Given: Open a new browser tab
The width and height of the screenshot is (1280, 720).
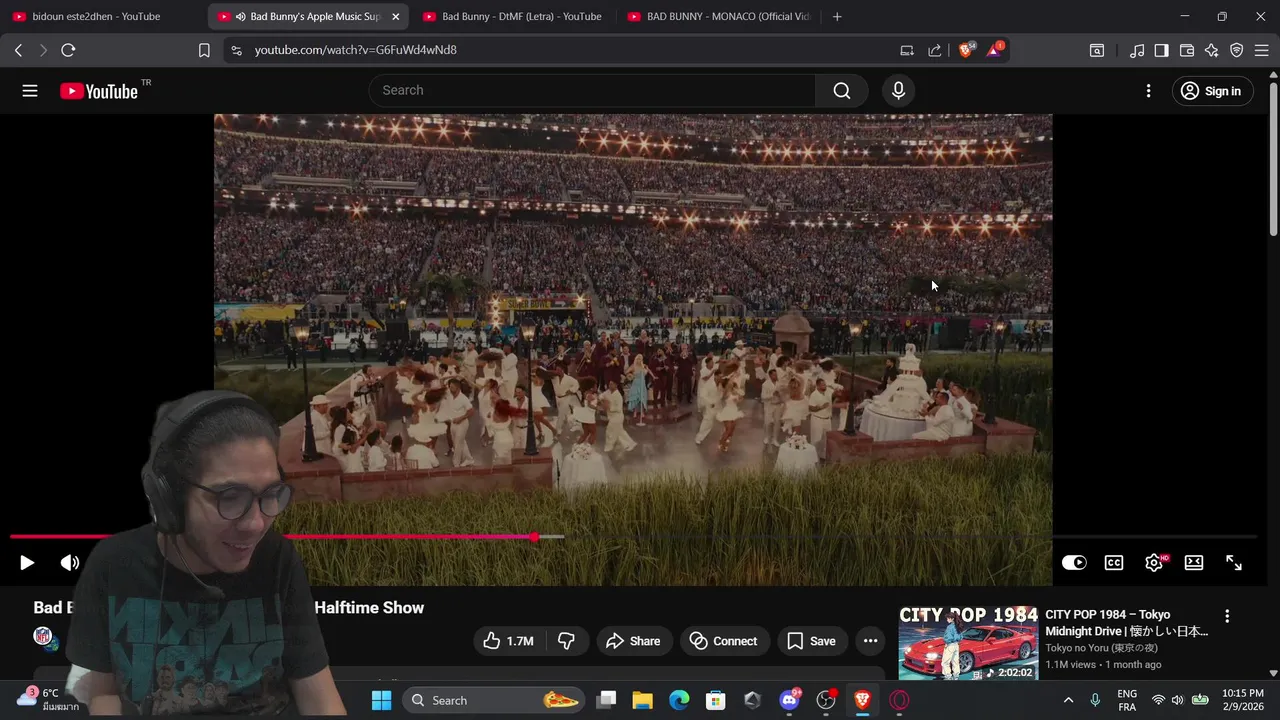Looking at the screenshot, I should [837, 16].
